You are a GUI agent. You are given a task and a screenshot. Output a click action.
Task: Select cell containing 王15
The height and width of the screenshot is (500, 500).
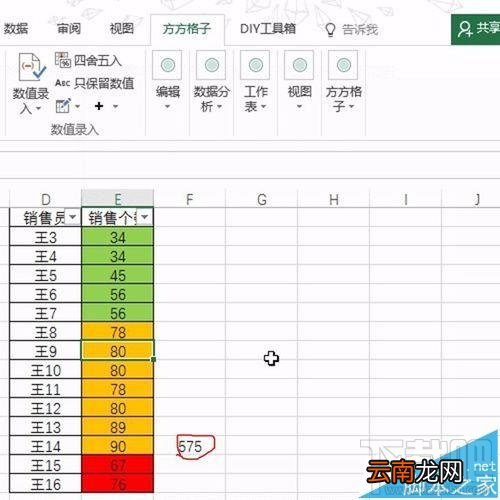46,465
